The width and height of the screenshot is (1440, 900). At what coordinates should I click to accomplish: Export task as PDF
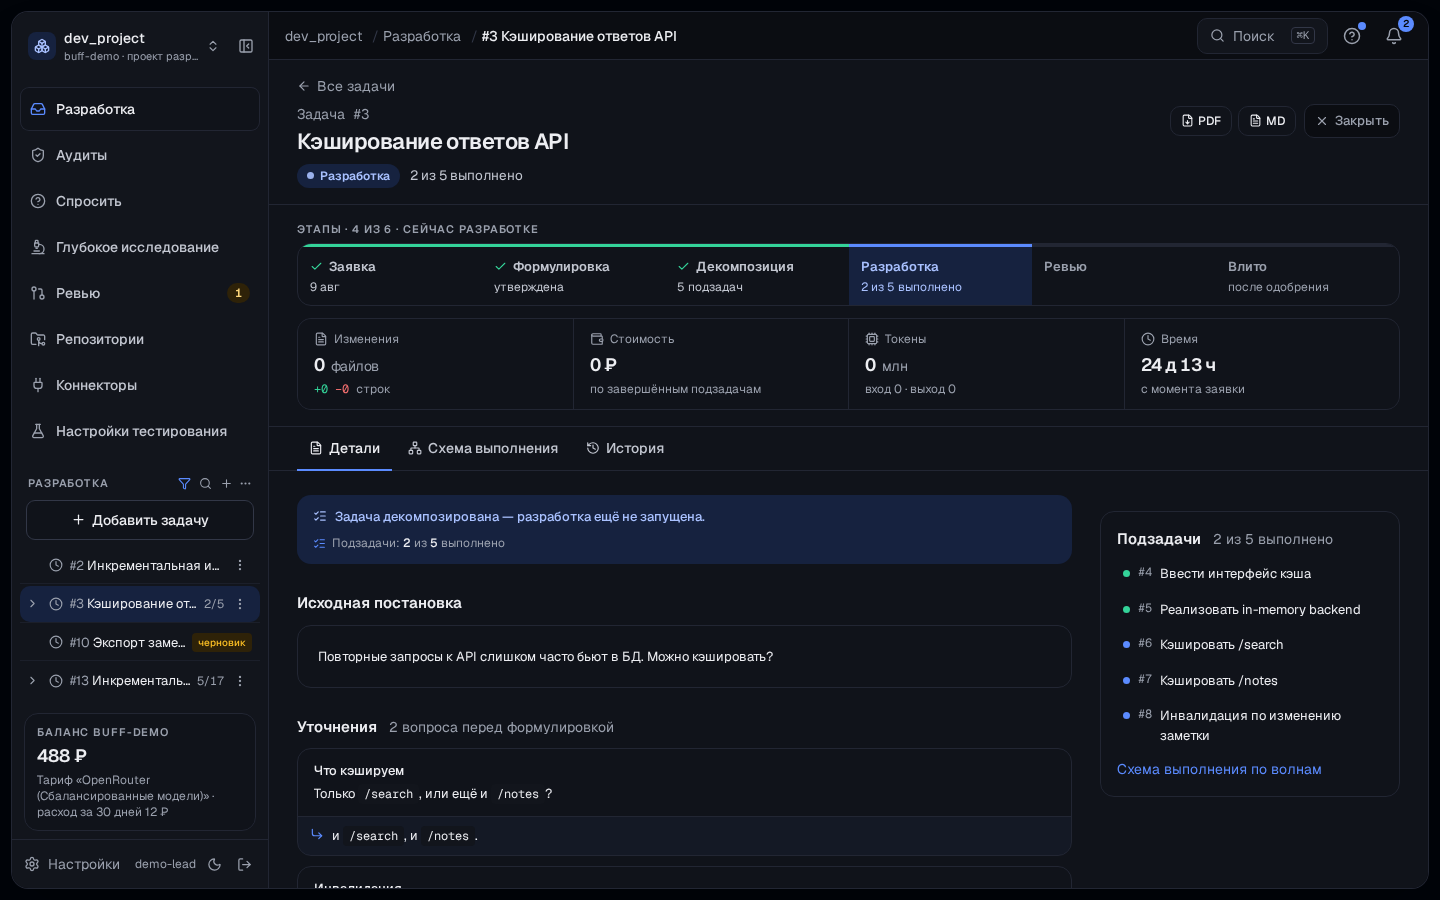1201,121
